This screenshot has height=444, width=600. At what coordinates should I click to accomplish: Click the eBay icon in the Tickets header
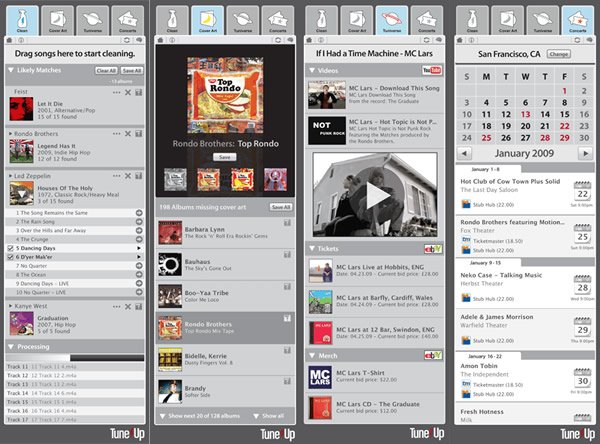[x=433, y=249]
